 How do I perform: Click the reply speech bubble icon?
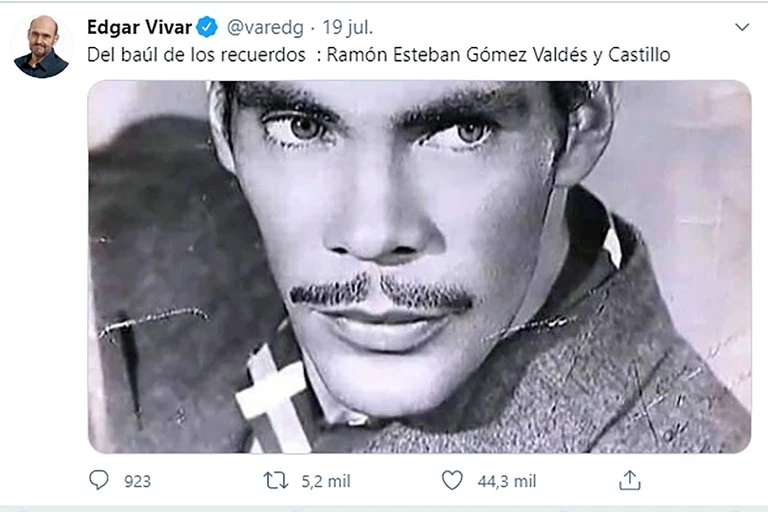pos(98,481)
